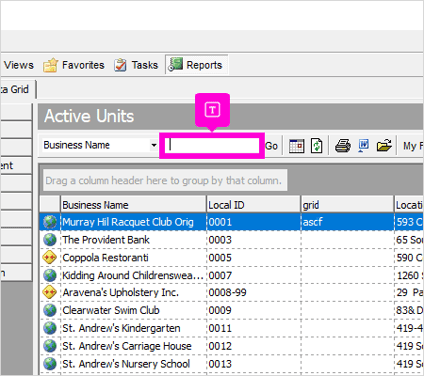Viewport: 424px width, 376px height.
Task: Click Local ID cell 0008-99
Action: (x=254, y=293)
